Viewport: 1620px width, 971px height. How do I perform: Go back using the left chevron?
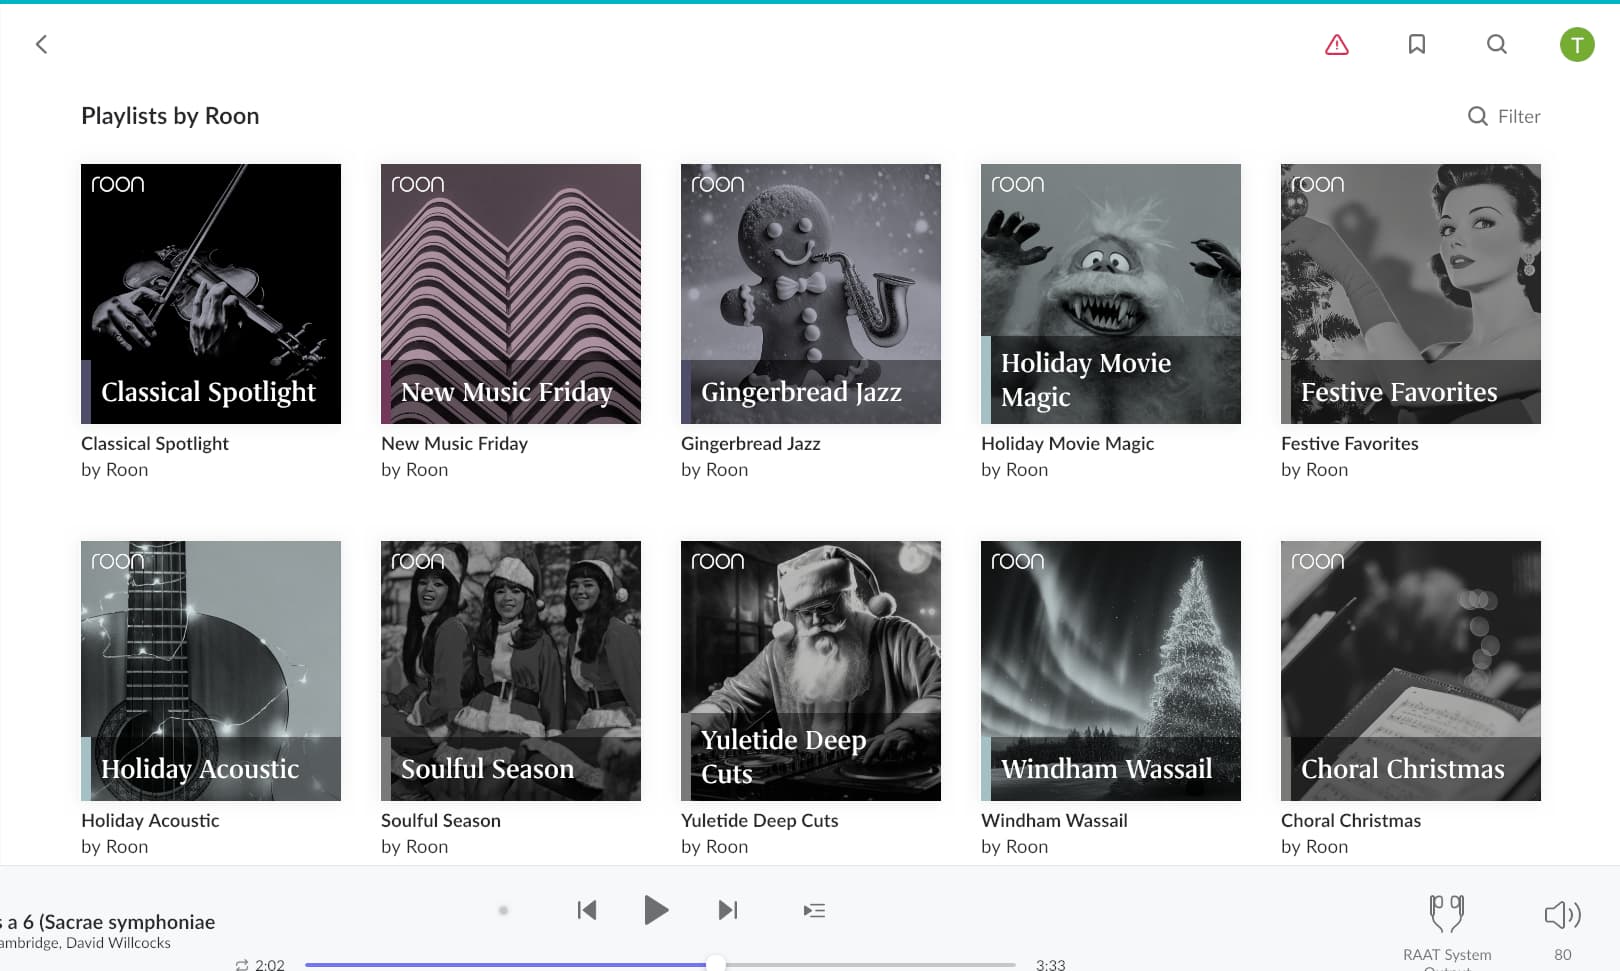point(41,44)
